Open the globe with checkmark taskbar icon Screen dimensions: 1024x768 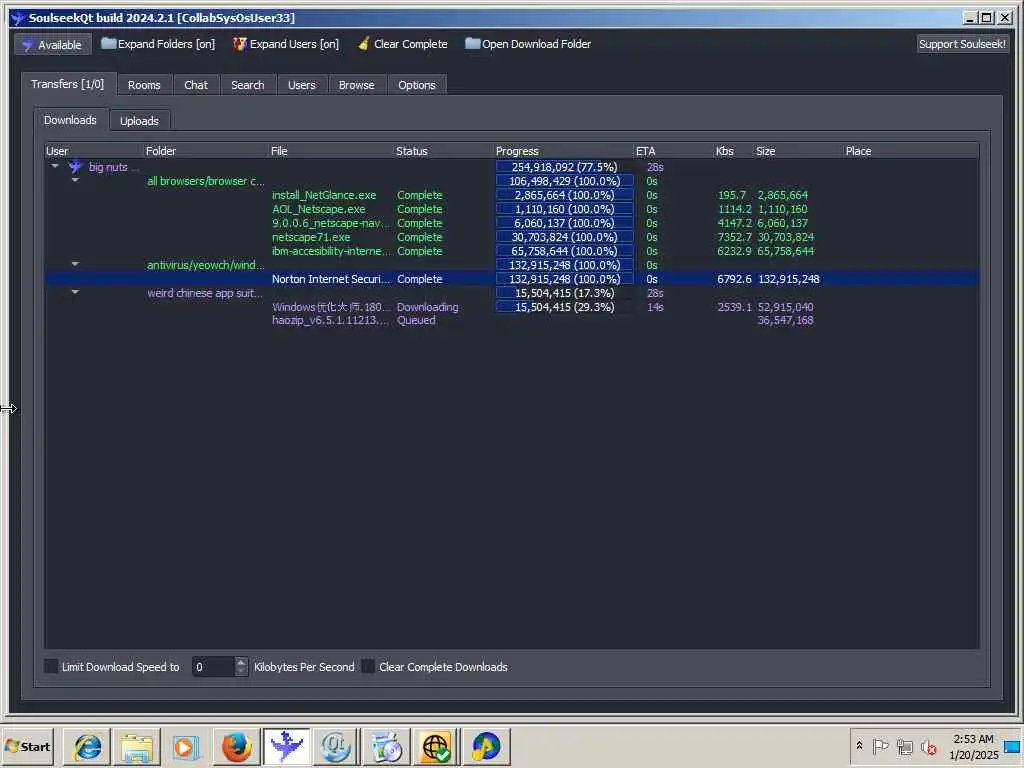[x=436, y=746]
